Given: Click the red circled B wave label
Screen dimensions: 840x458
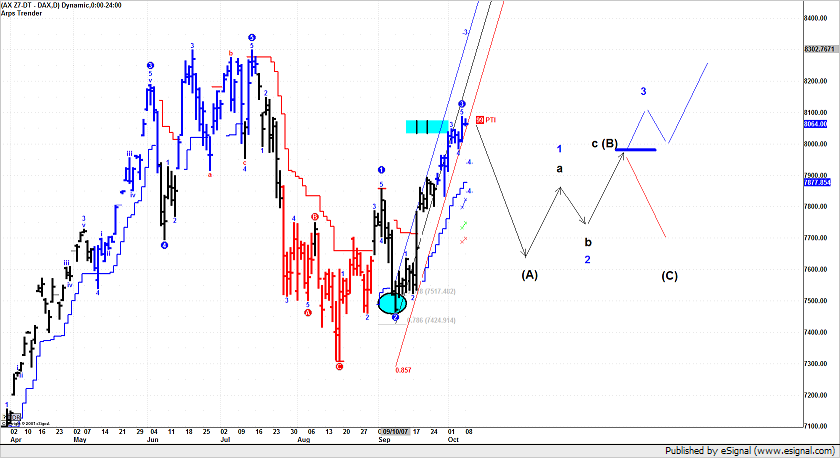Looking at the screenshot, I should coord(315,217).
